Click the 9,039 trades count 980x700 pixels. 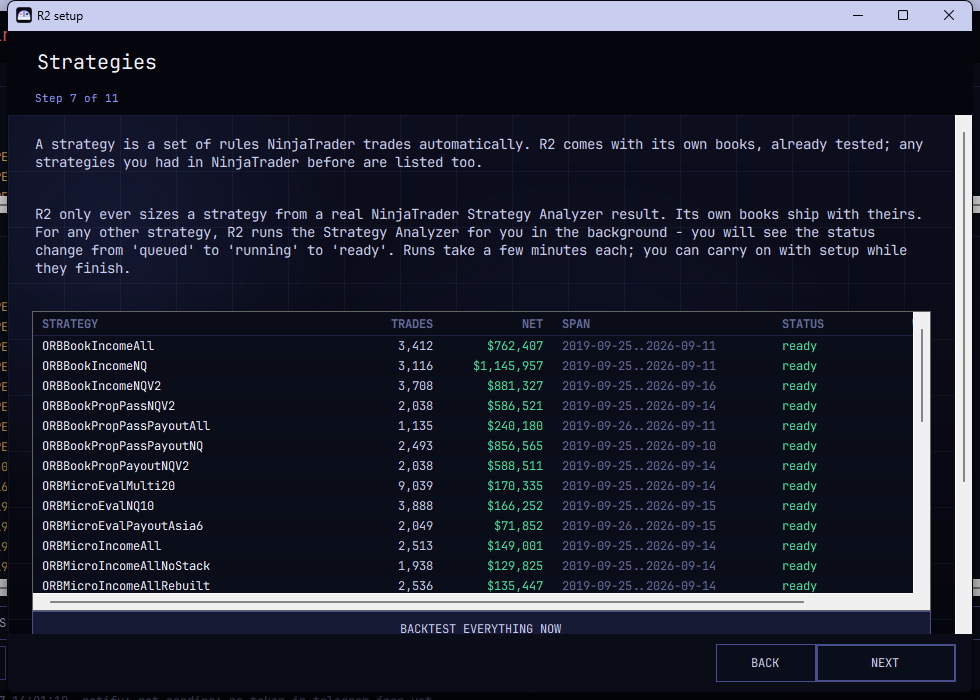point(416,486)
